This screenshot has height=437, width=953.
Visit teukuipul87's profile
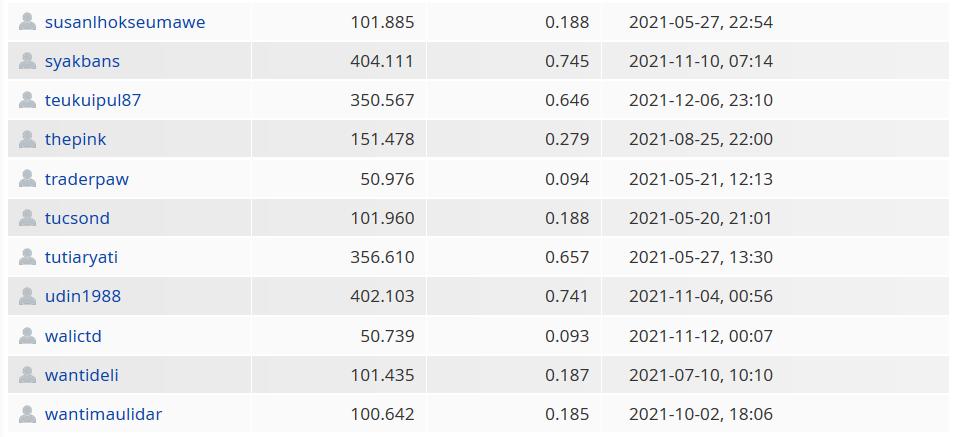tap(93, 100)
